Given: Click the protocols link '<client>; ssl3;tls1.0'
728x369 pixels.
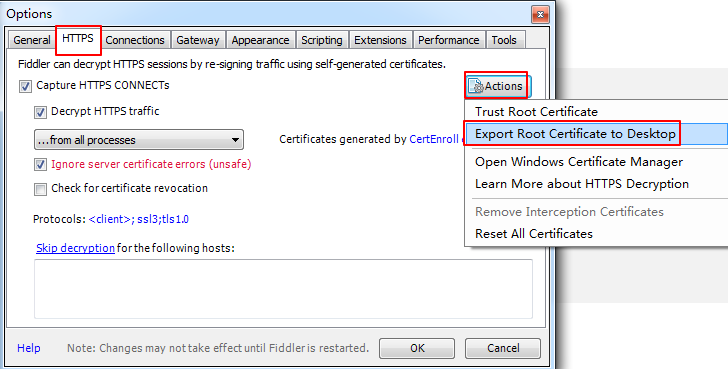Looking at the screenshot, I should tap(138, 219).
